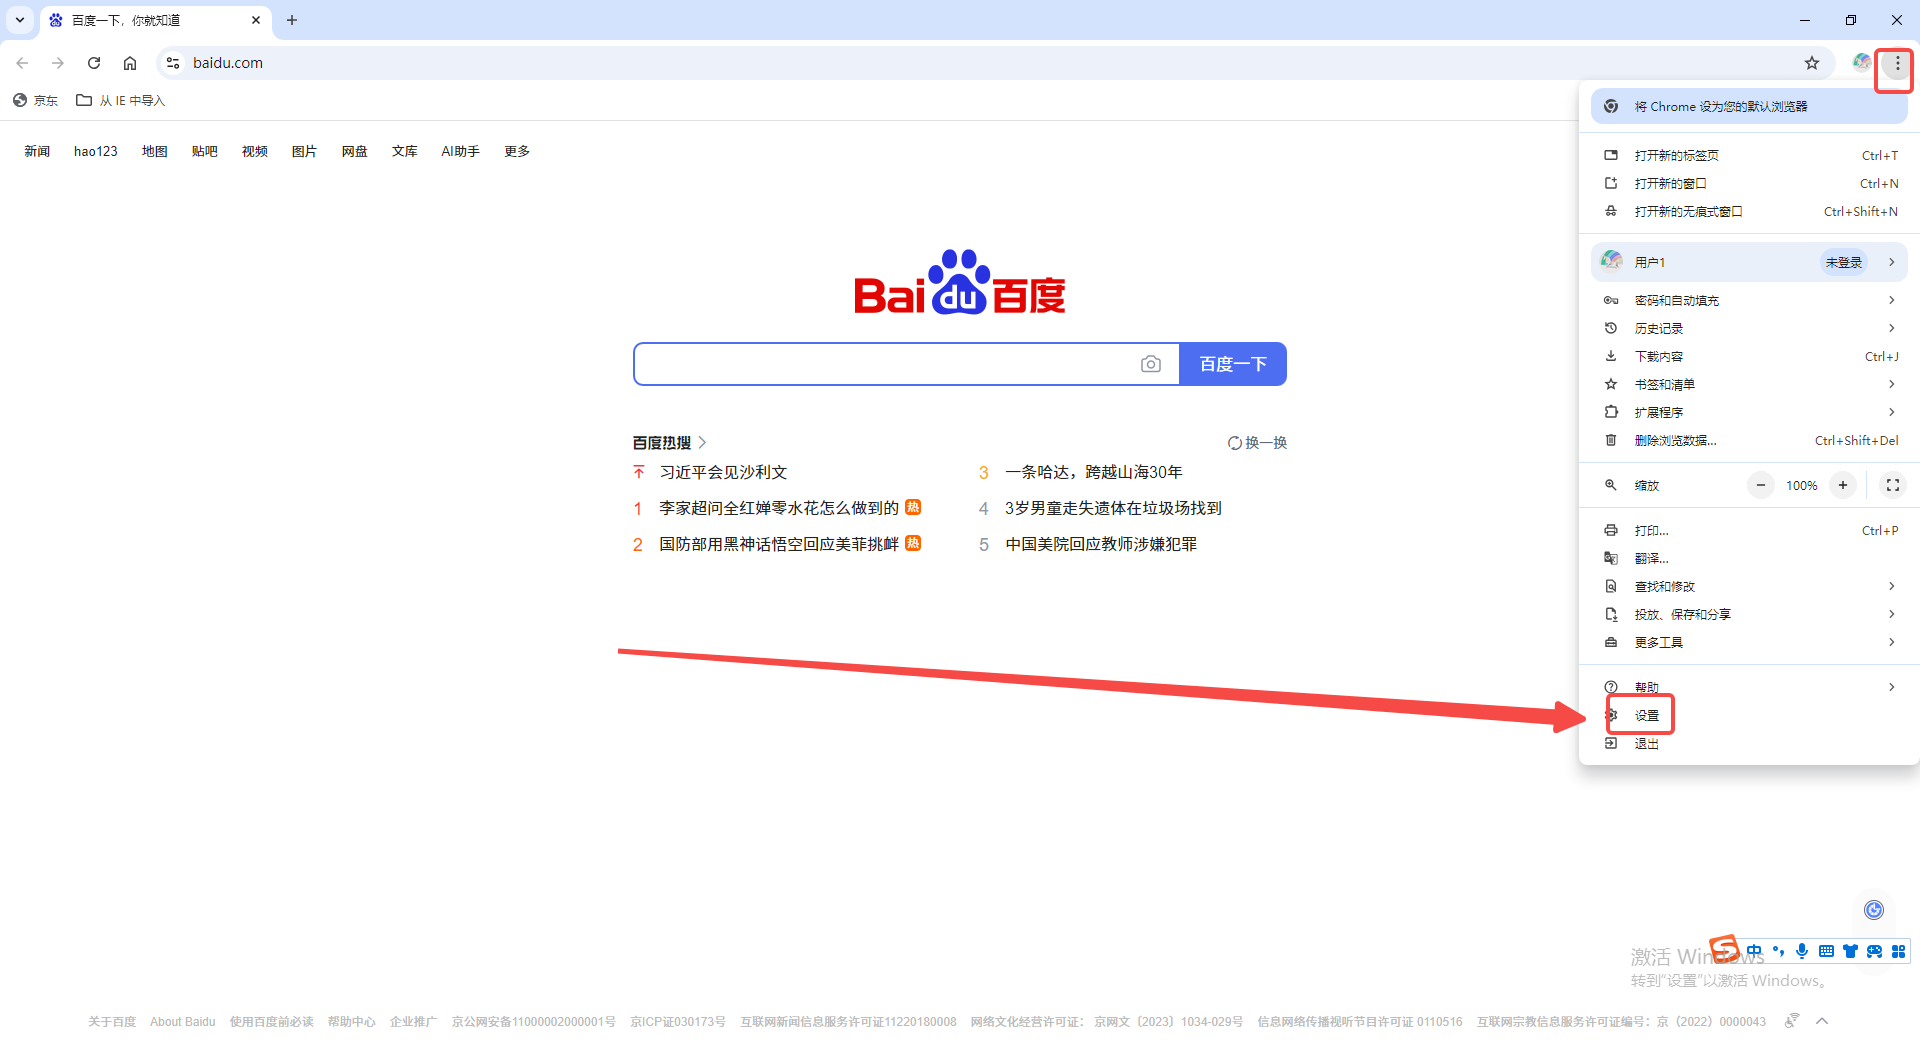Click the camera image search icon
The width and height of the screenshot is (1920, 1040).
tap(1151, 364)
